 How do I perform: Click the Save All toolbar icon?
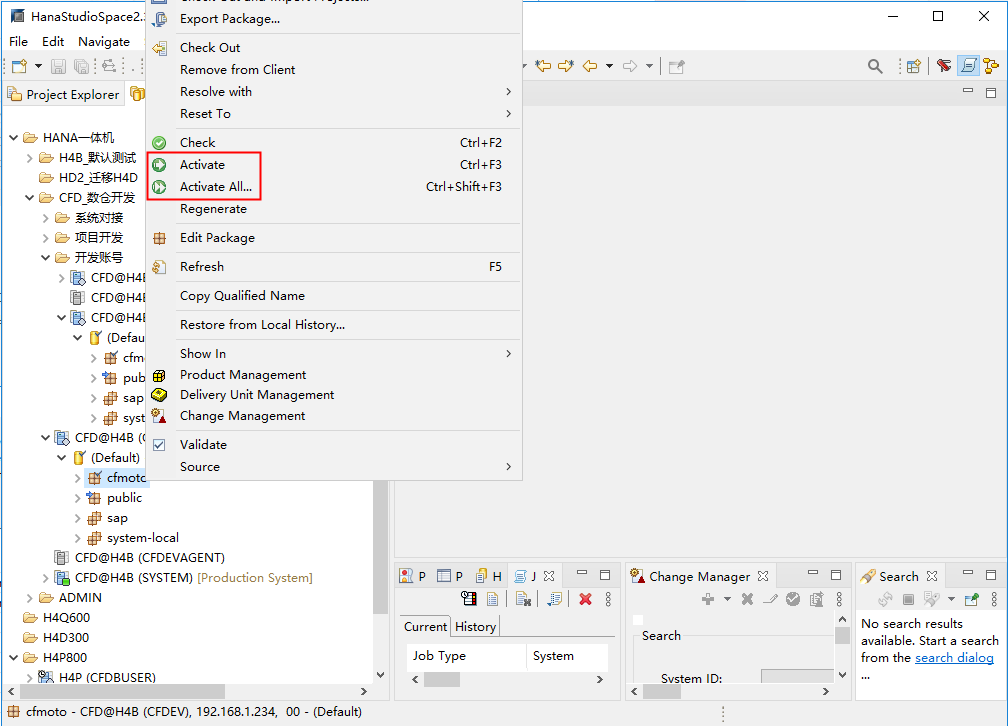(x=81, y=66)
